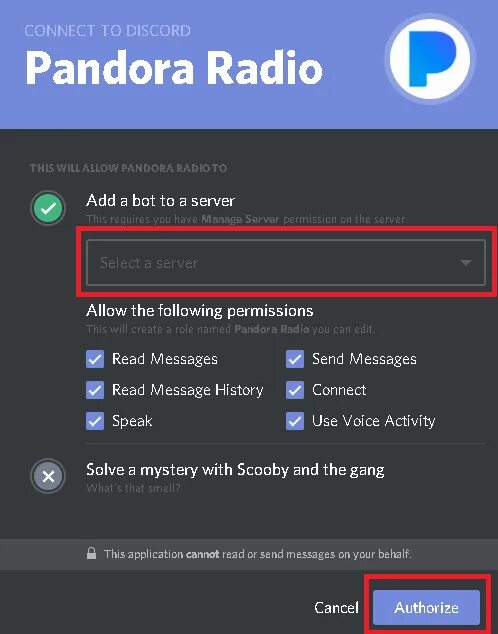Click the cannot read or send messages notice
The width and height of the screenshot is (498, 634).
click(257, 554)
